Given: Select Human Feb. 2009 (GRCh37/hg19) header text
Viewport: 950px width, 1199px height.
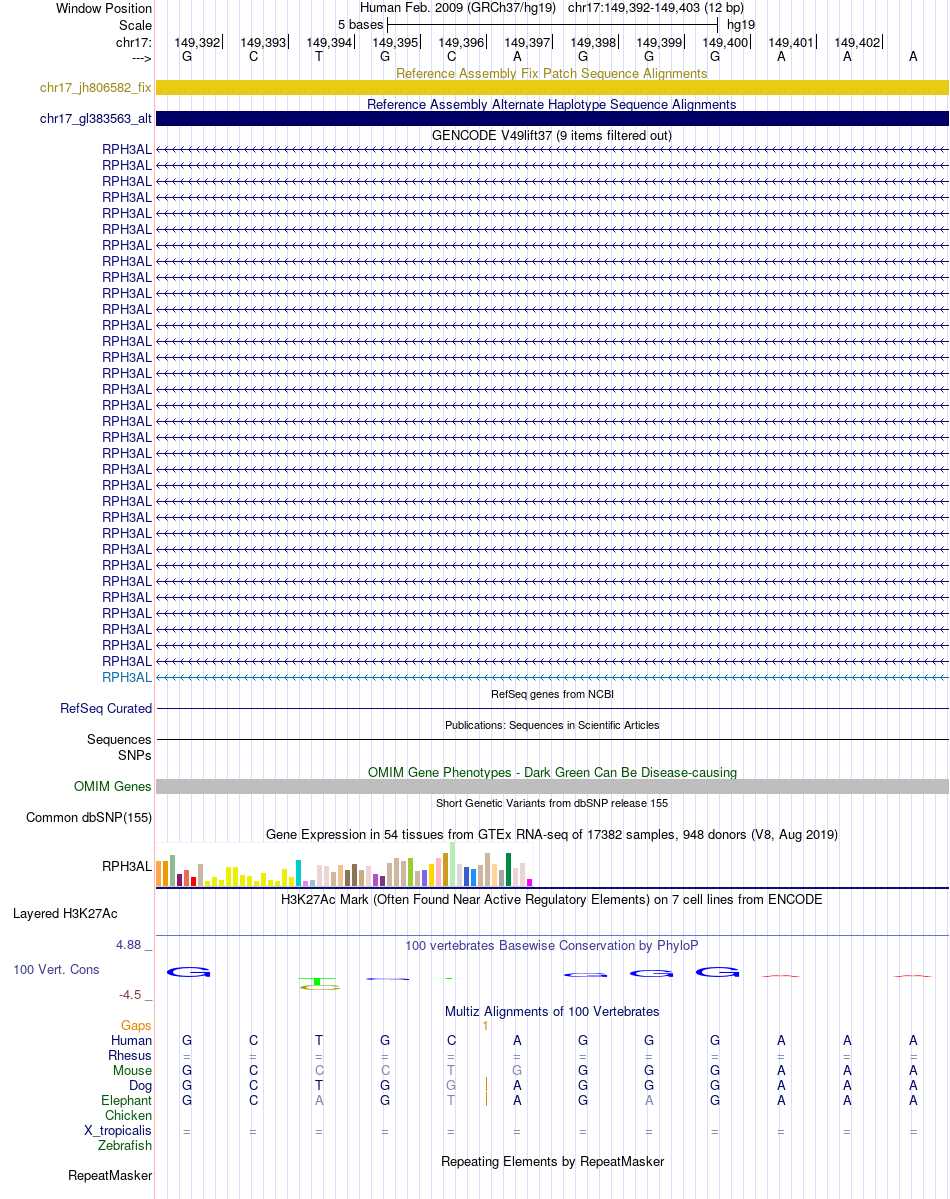Looking at the screenshot, I should click(x=457, y=8).
